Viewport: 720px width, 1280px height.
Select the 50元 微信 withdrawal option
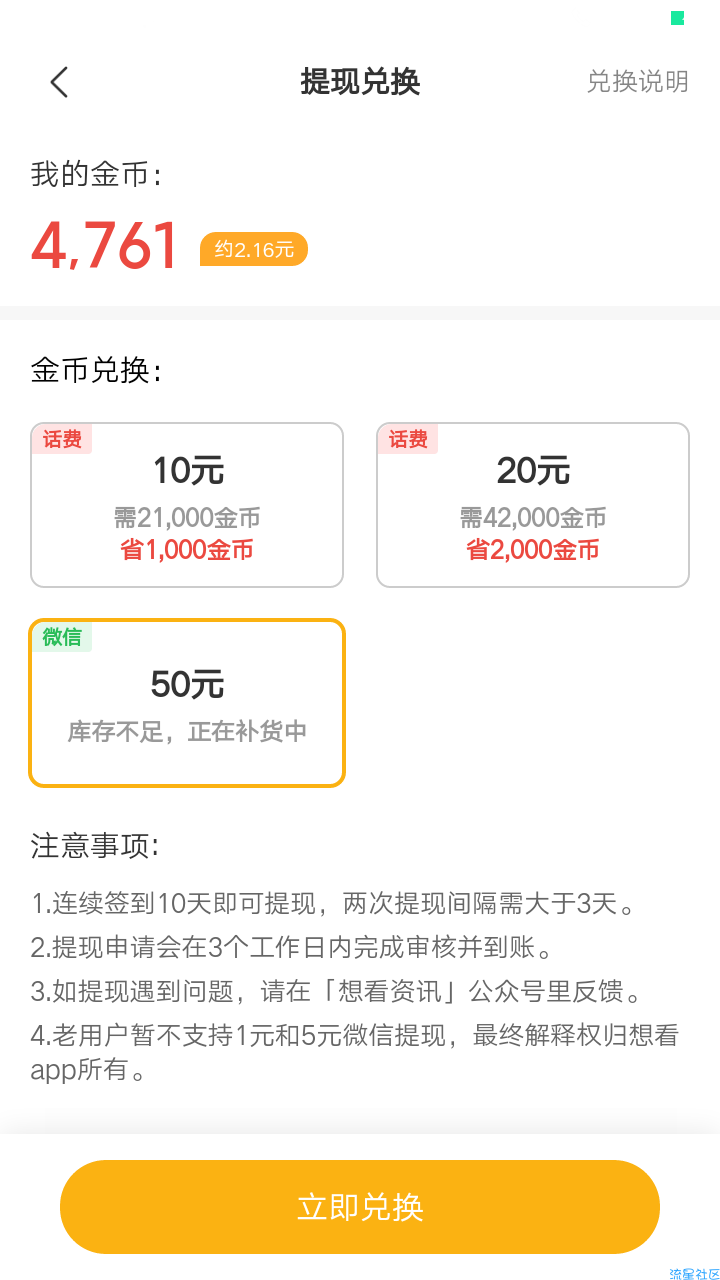point(187,703)
